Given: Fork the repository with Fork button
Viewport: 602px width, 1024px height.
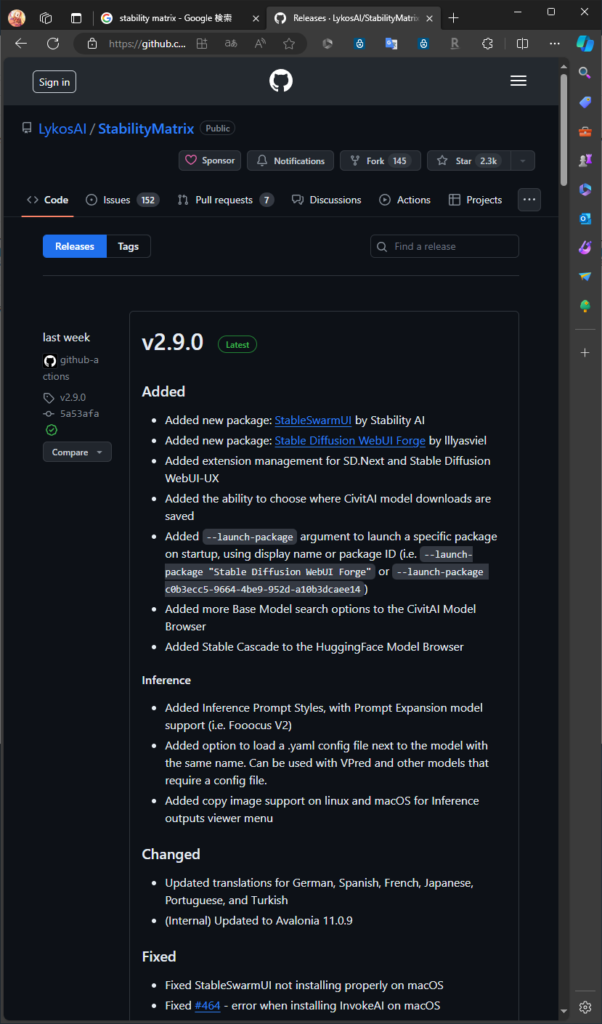Looking at the screenshot, I should point(380,161).
